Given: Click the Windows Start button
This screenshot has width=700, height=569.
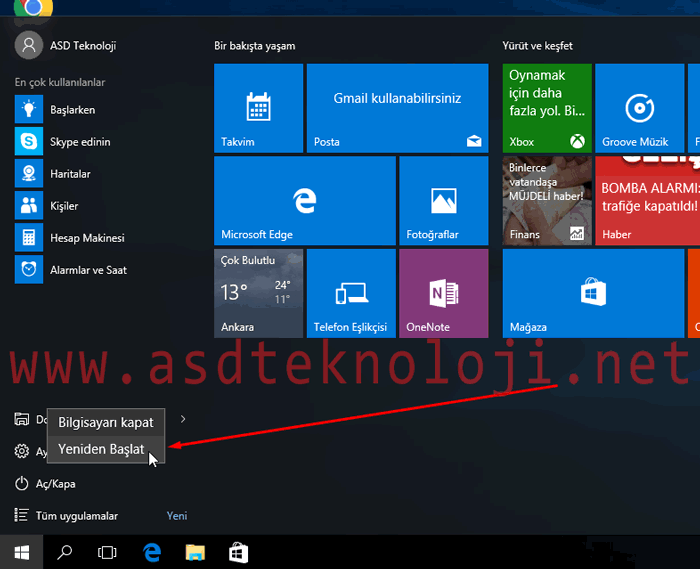Looking at the screenshot, I should pyautogui.click(x=21, y=552).
